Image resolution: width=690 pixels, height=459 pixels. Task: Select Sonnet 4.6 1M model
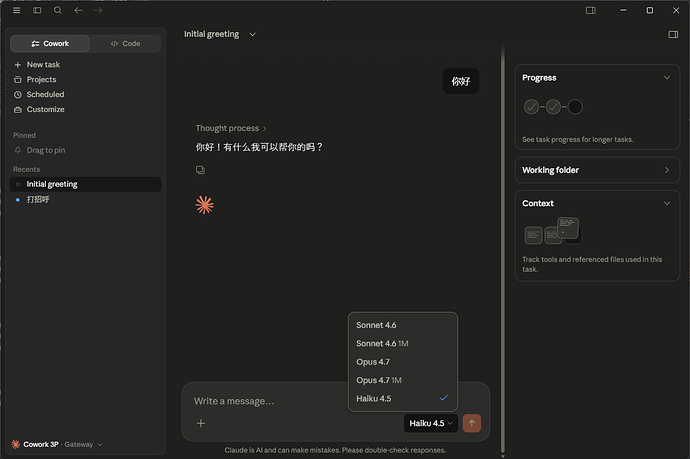pyautogui.click(x=403, y=343)
